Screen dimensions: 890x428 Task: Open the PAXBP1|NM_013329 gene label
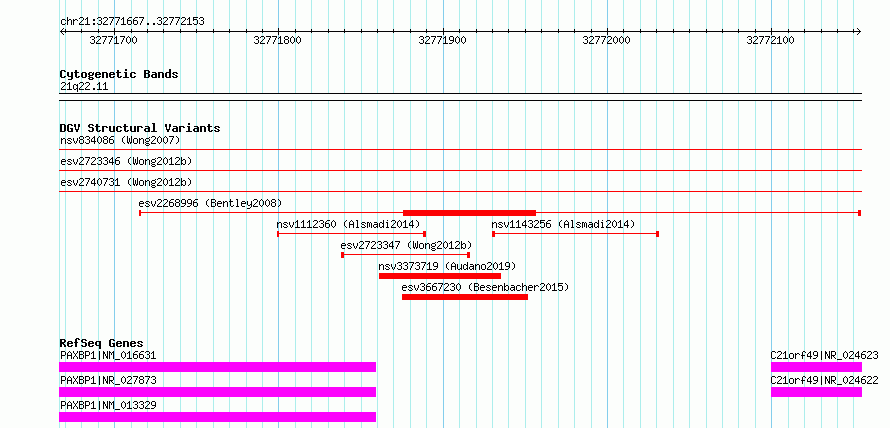pos(108,405)
